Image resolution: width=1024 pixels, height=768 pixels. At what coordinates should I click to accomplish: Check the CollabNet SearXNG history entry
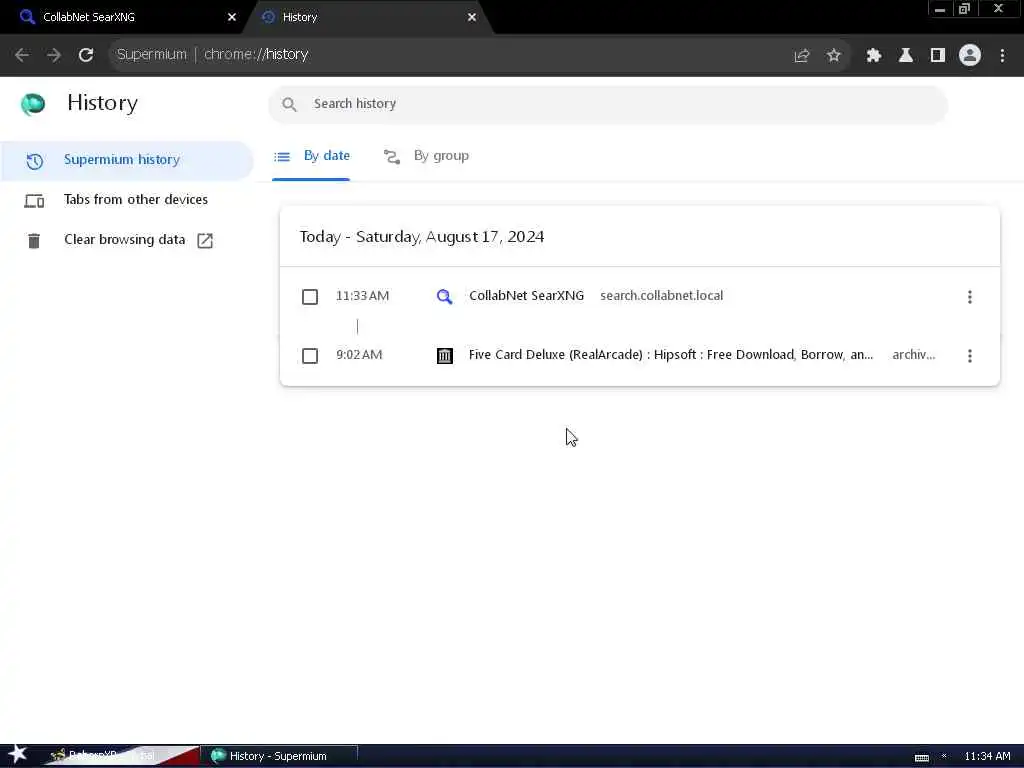pyautogui.click(x=310, y=297)
